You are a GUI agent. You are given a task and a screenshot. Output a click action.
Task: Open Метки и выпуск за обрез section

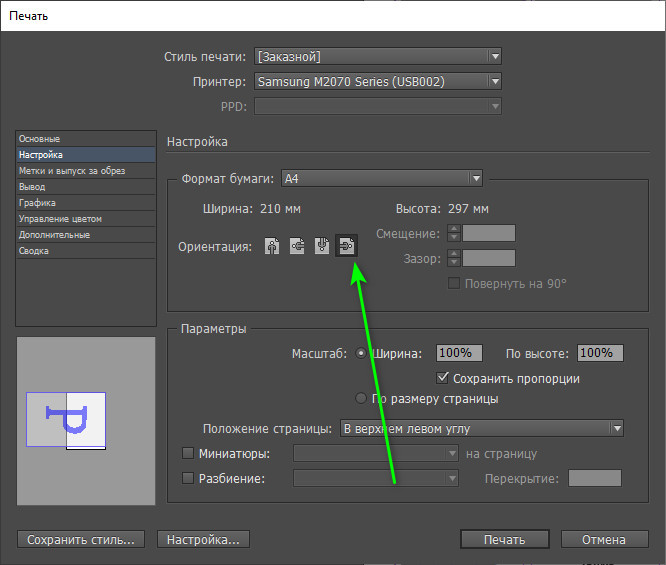pos(86,171)
